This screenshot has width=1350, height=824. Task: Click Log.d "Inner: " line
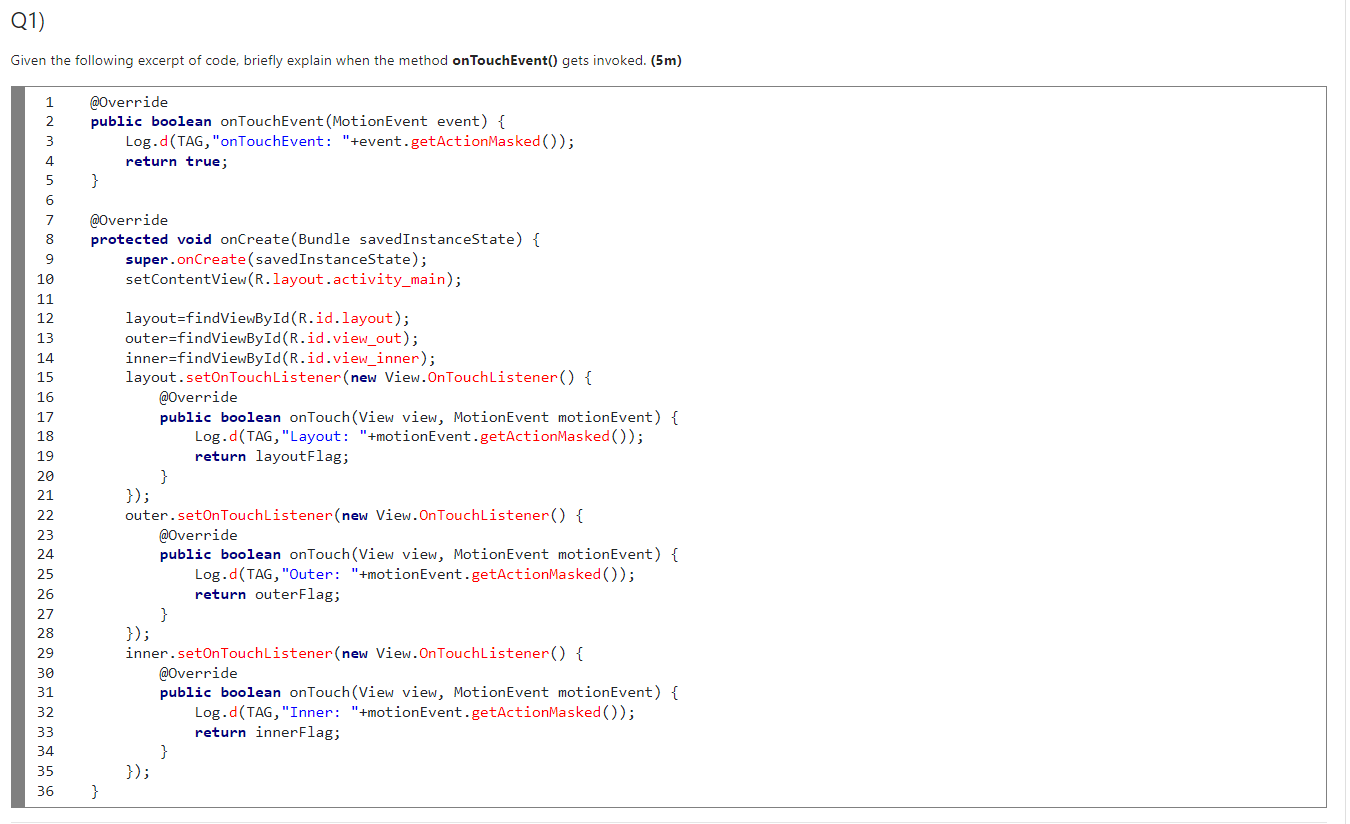coord(415,712)
